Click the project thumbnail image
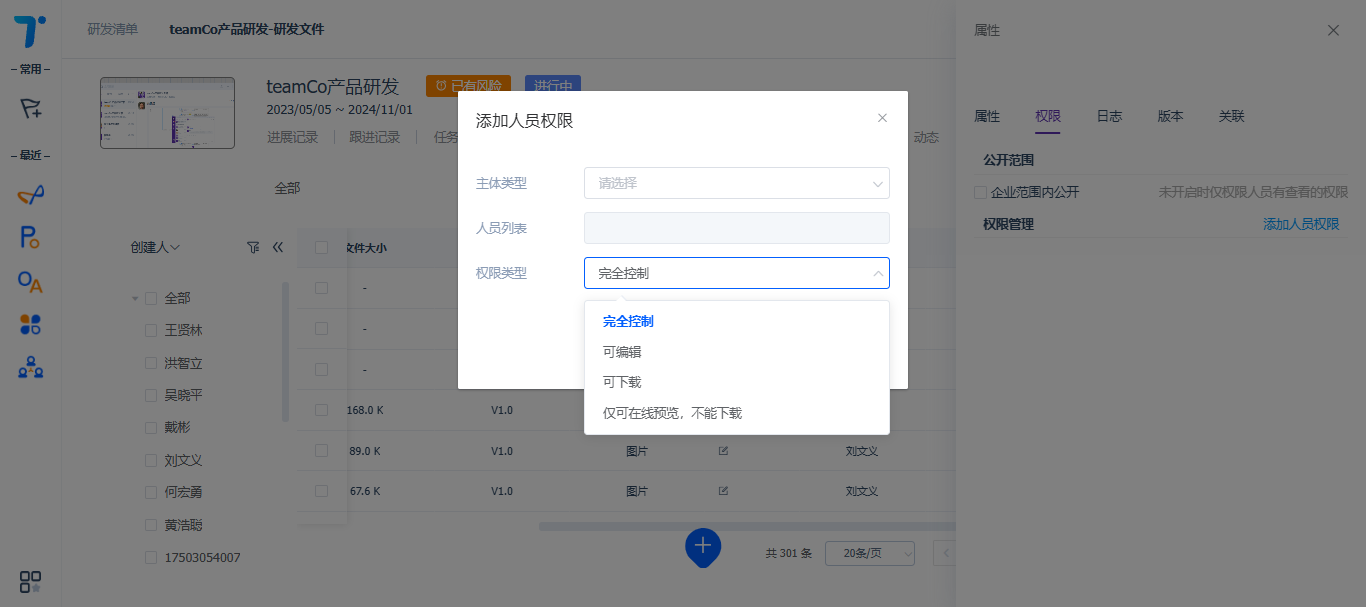 167,113
